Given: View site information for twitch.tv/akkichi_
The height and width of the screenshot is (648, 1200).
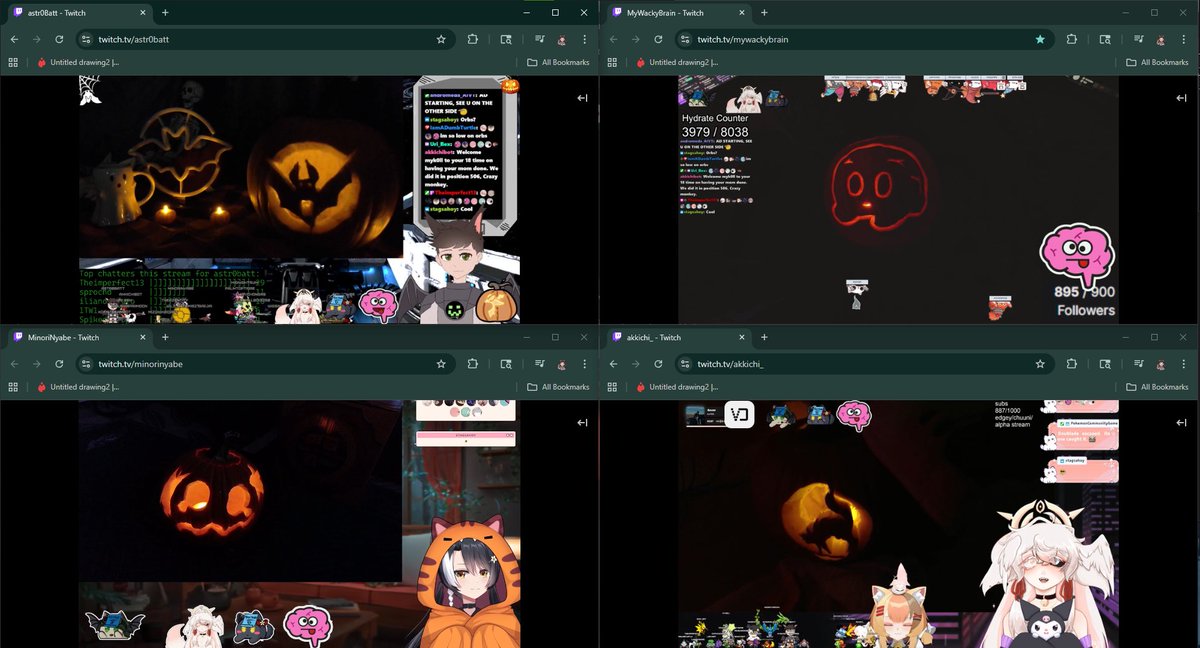Looking at the screenshot, I should click(687, 364).
